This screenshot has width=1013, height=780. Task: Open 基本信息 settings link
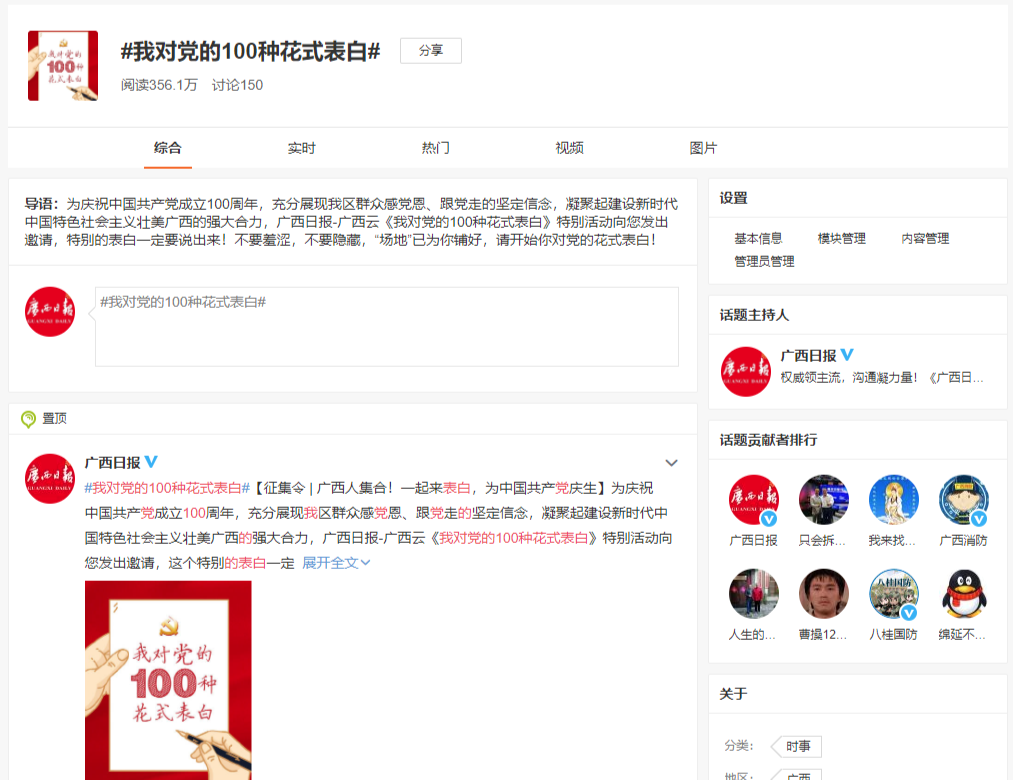pos(758,238)
